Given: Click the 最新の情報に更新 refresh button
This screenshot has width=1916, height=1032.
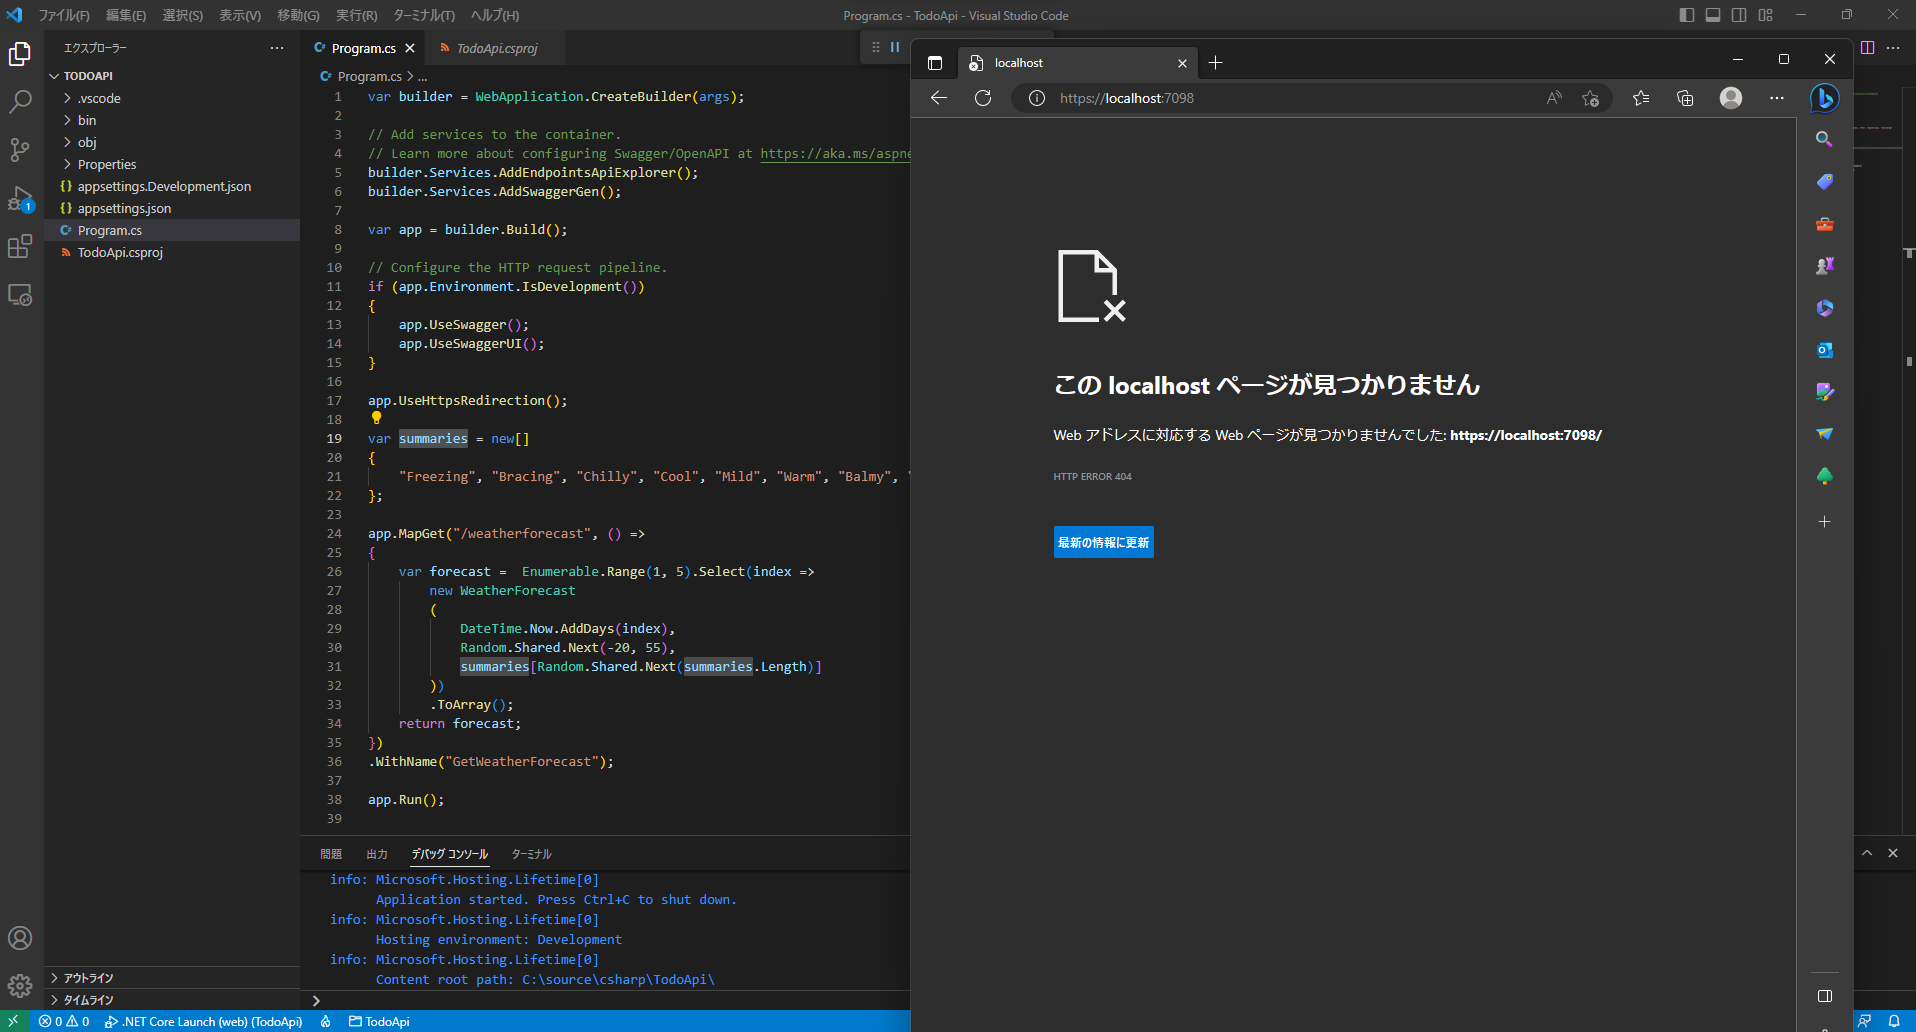Looking at the screenshot, I should click(1103, 541).
